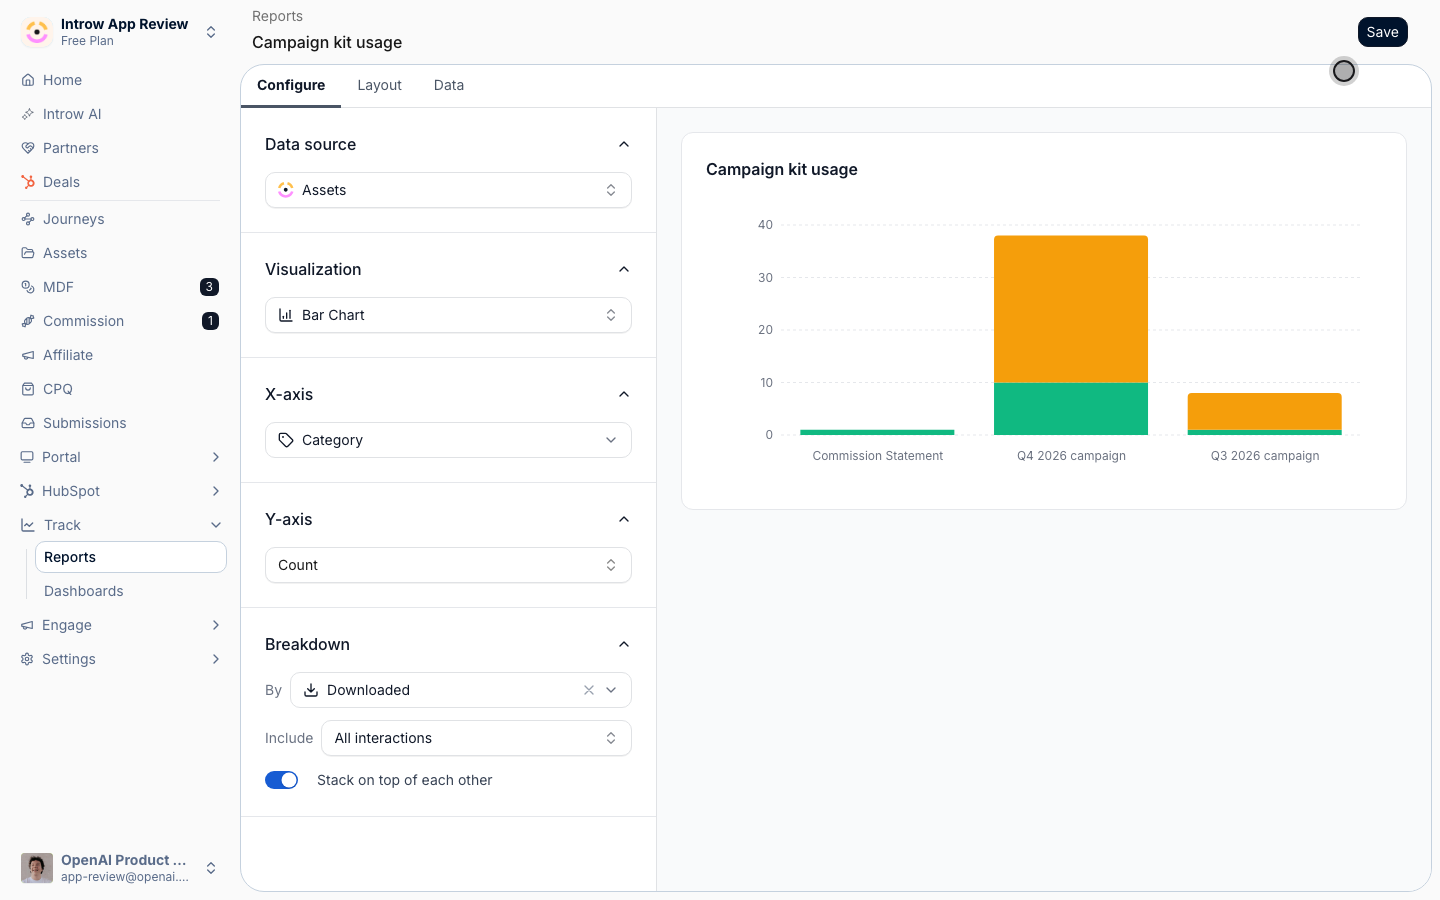The width and height of the screenshot is (1440, 900).
Task: Collapse the Data source section
Action: coord(624,144)
